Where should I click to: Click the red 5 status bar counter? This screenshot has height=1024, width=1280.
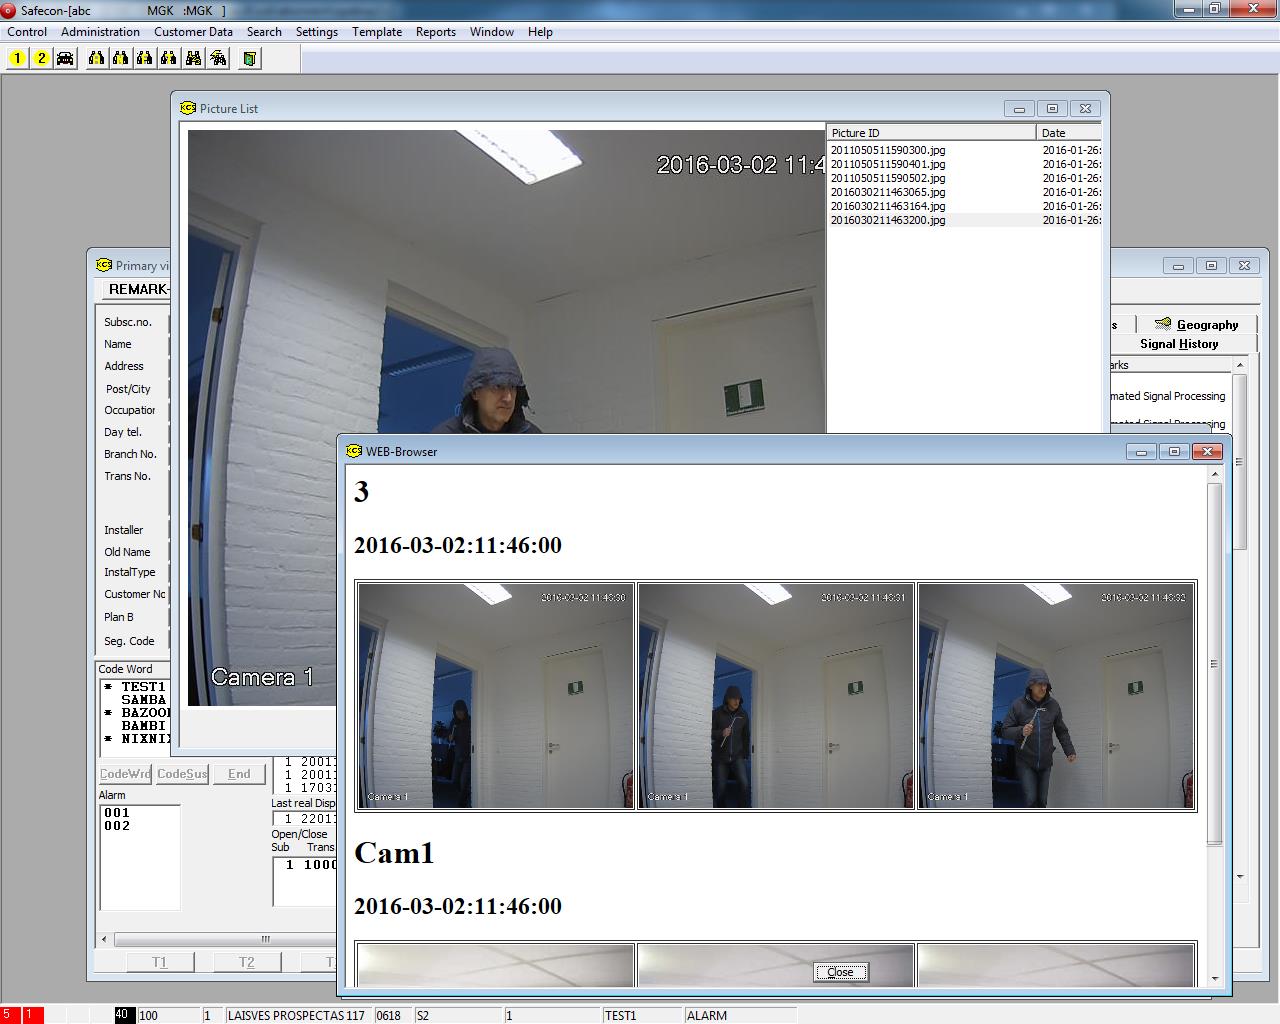10,1015
